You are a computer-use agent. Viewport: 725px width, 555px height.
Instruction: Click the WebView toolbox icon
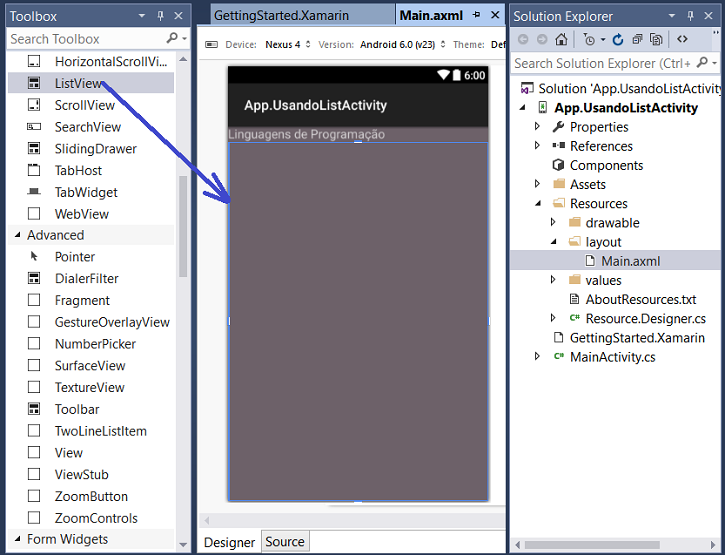coord(34,214)
